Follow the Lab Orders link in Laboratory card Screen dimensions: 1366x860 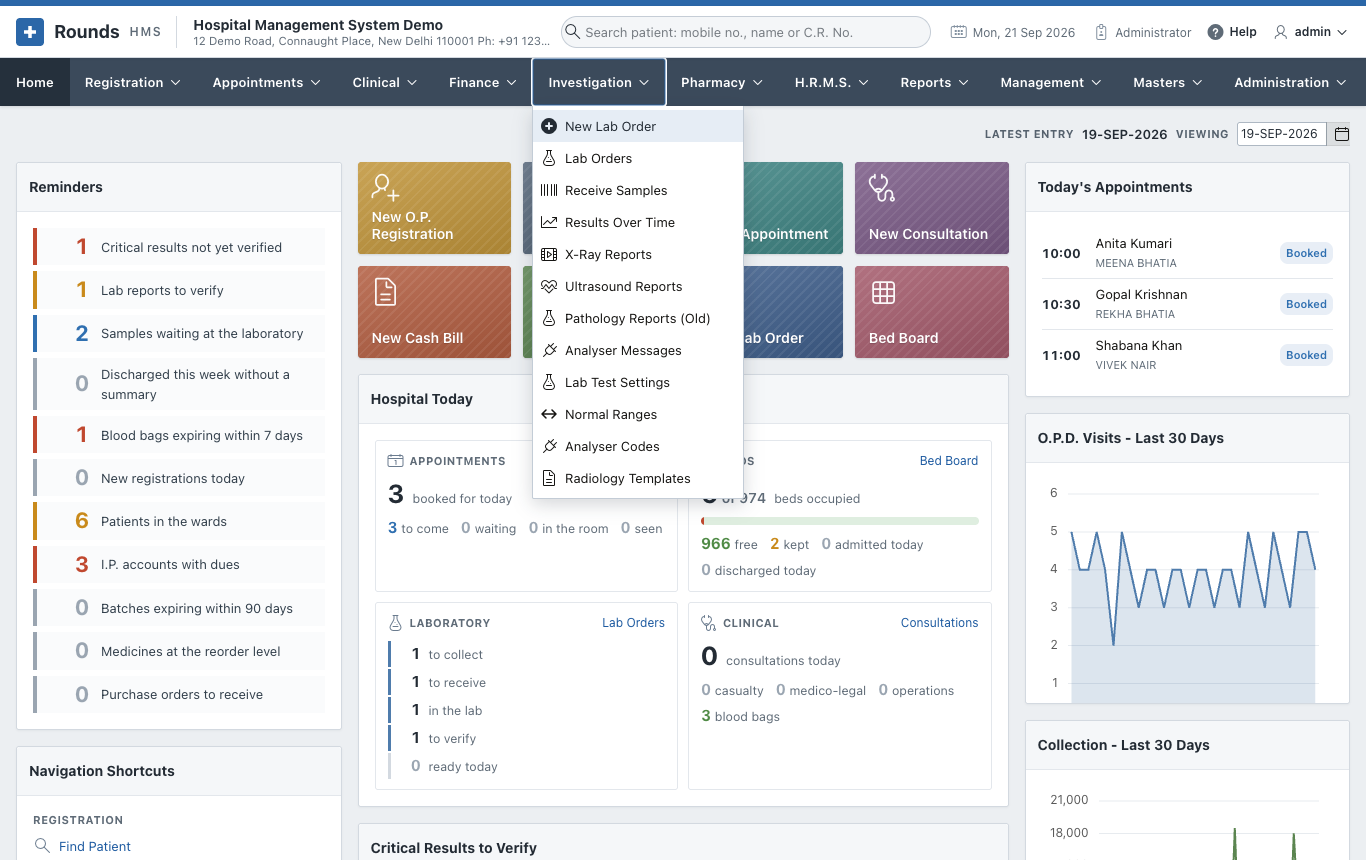pos(633,623)
